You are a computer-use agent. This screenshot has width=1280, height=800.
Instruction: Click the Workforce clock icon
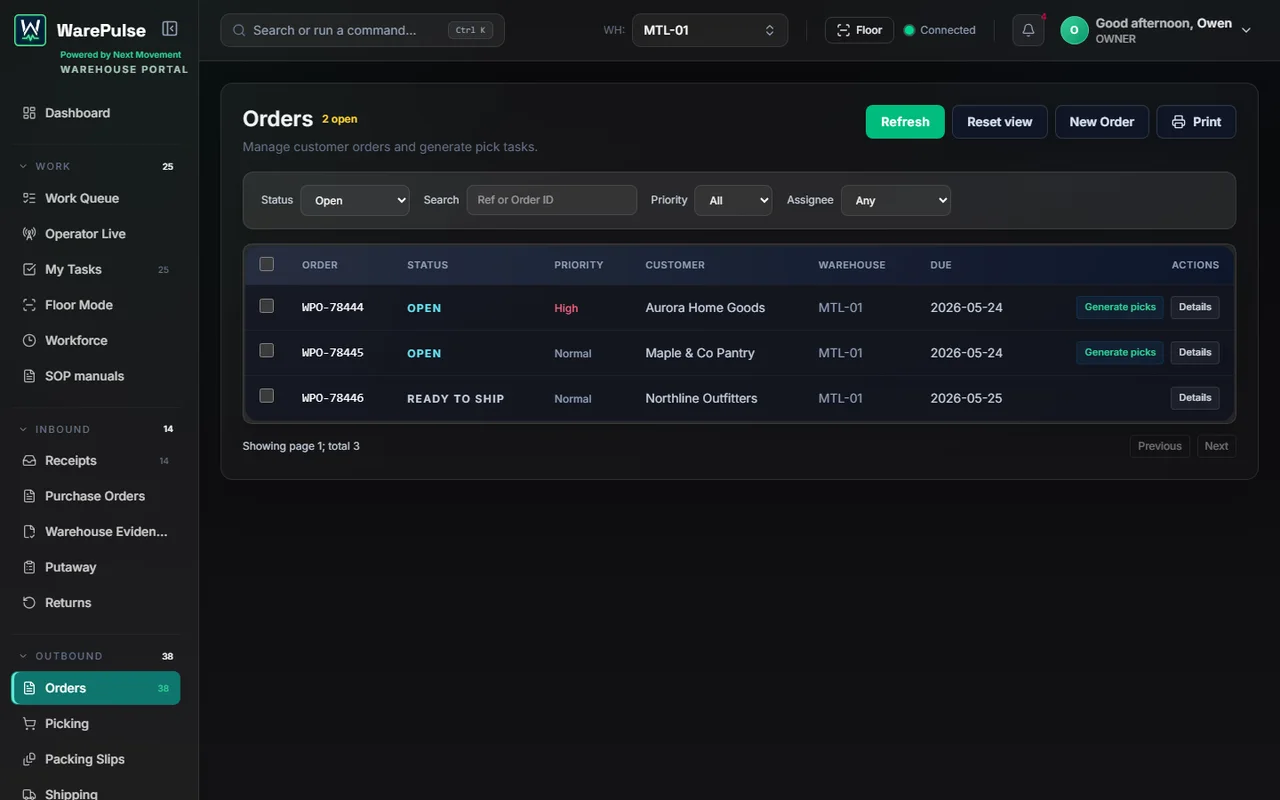point(29,340)
